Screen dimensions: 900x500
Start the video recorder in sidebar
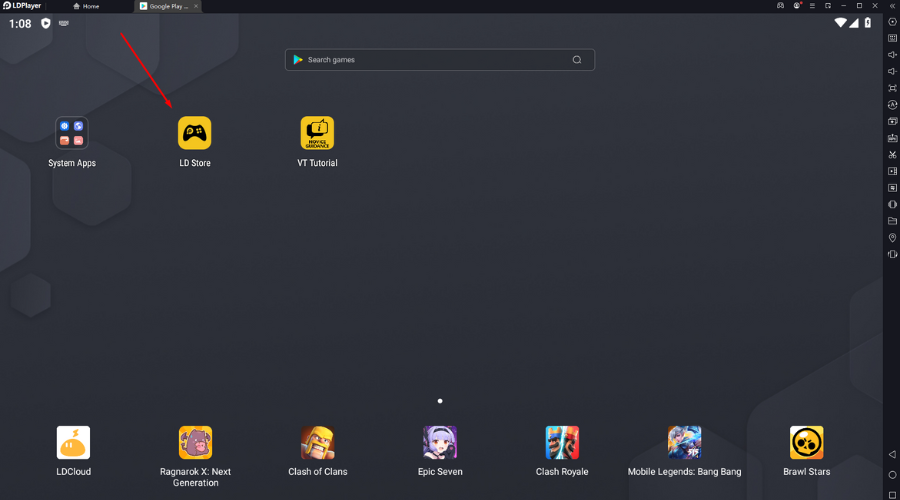(x=893, y=171)
